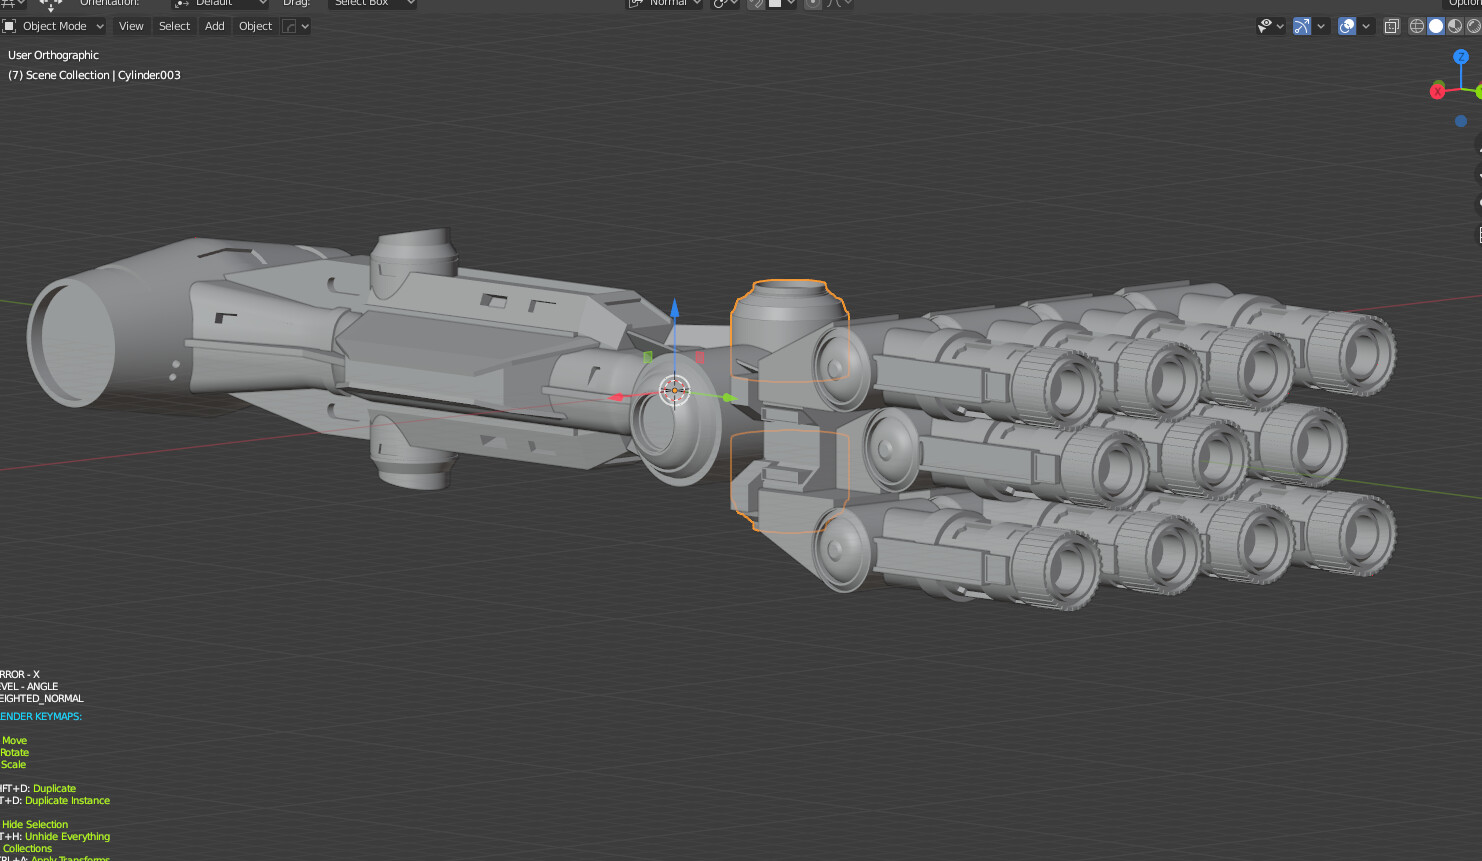Screen dimensions: 1482x861
Task: Select the Solid viewport shading sphere icon
Action: tap(1436, 26)
